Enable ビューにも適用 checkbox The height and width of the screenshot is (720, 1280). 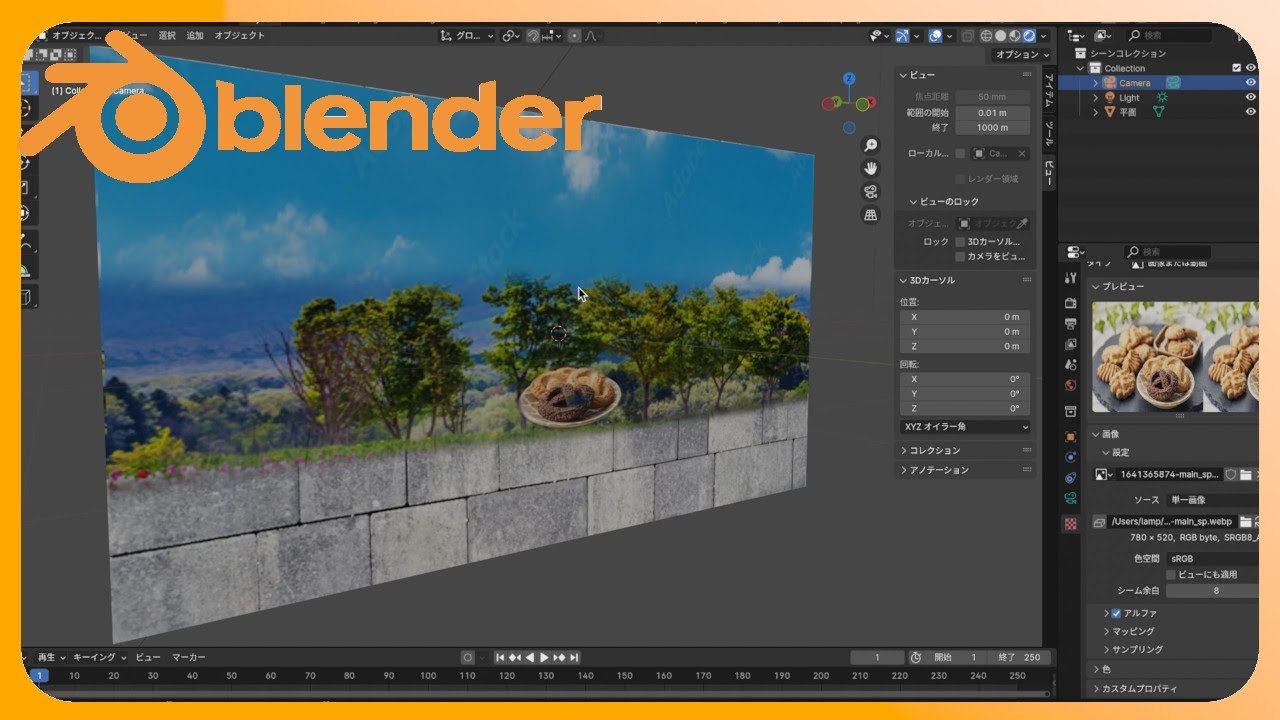point(1172,575)
